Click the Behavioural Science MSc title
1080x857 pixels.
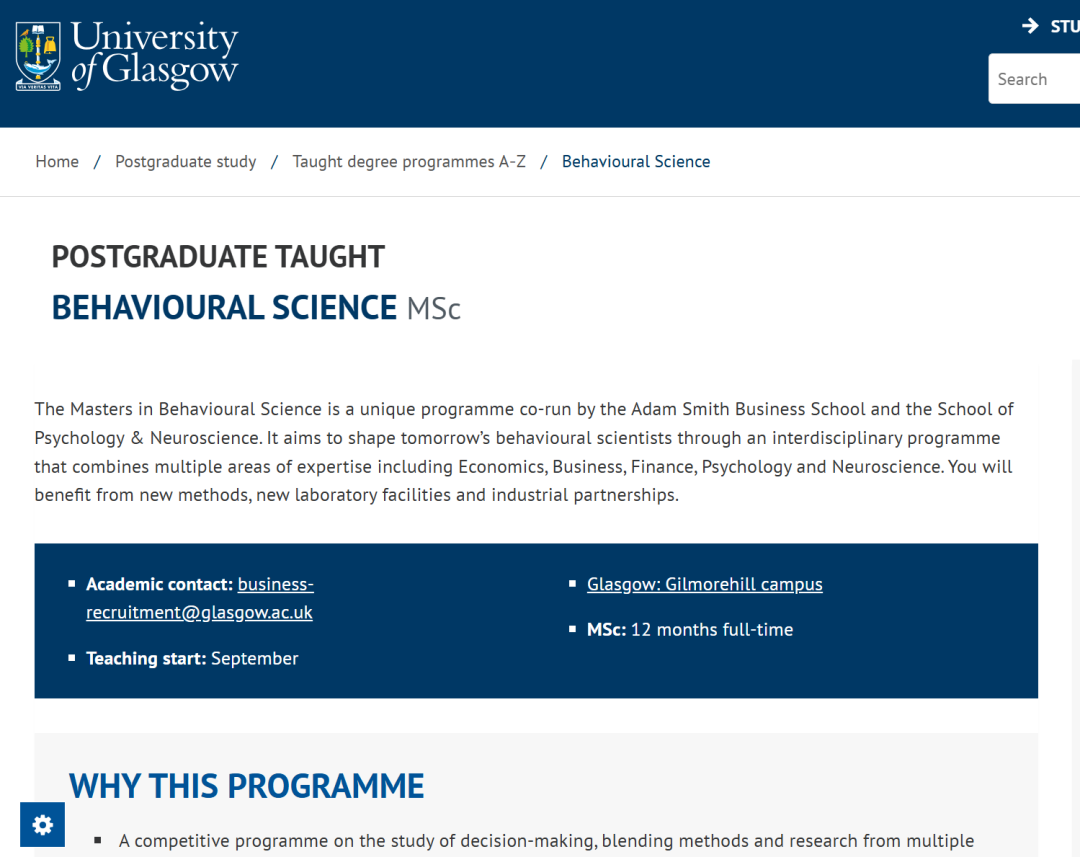[x=256, y=308]
